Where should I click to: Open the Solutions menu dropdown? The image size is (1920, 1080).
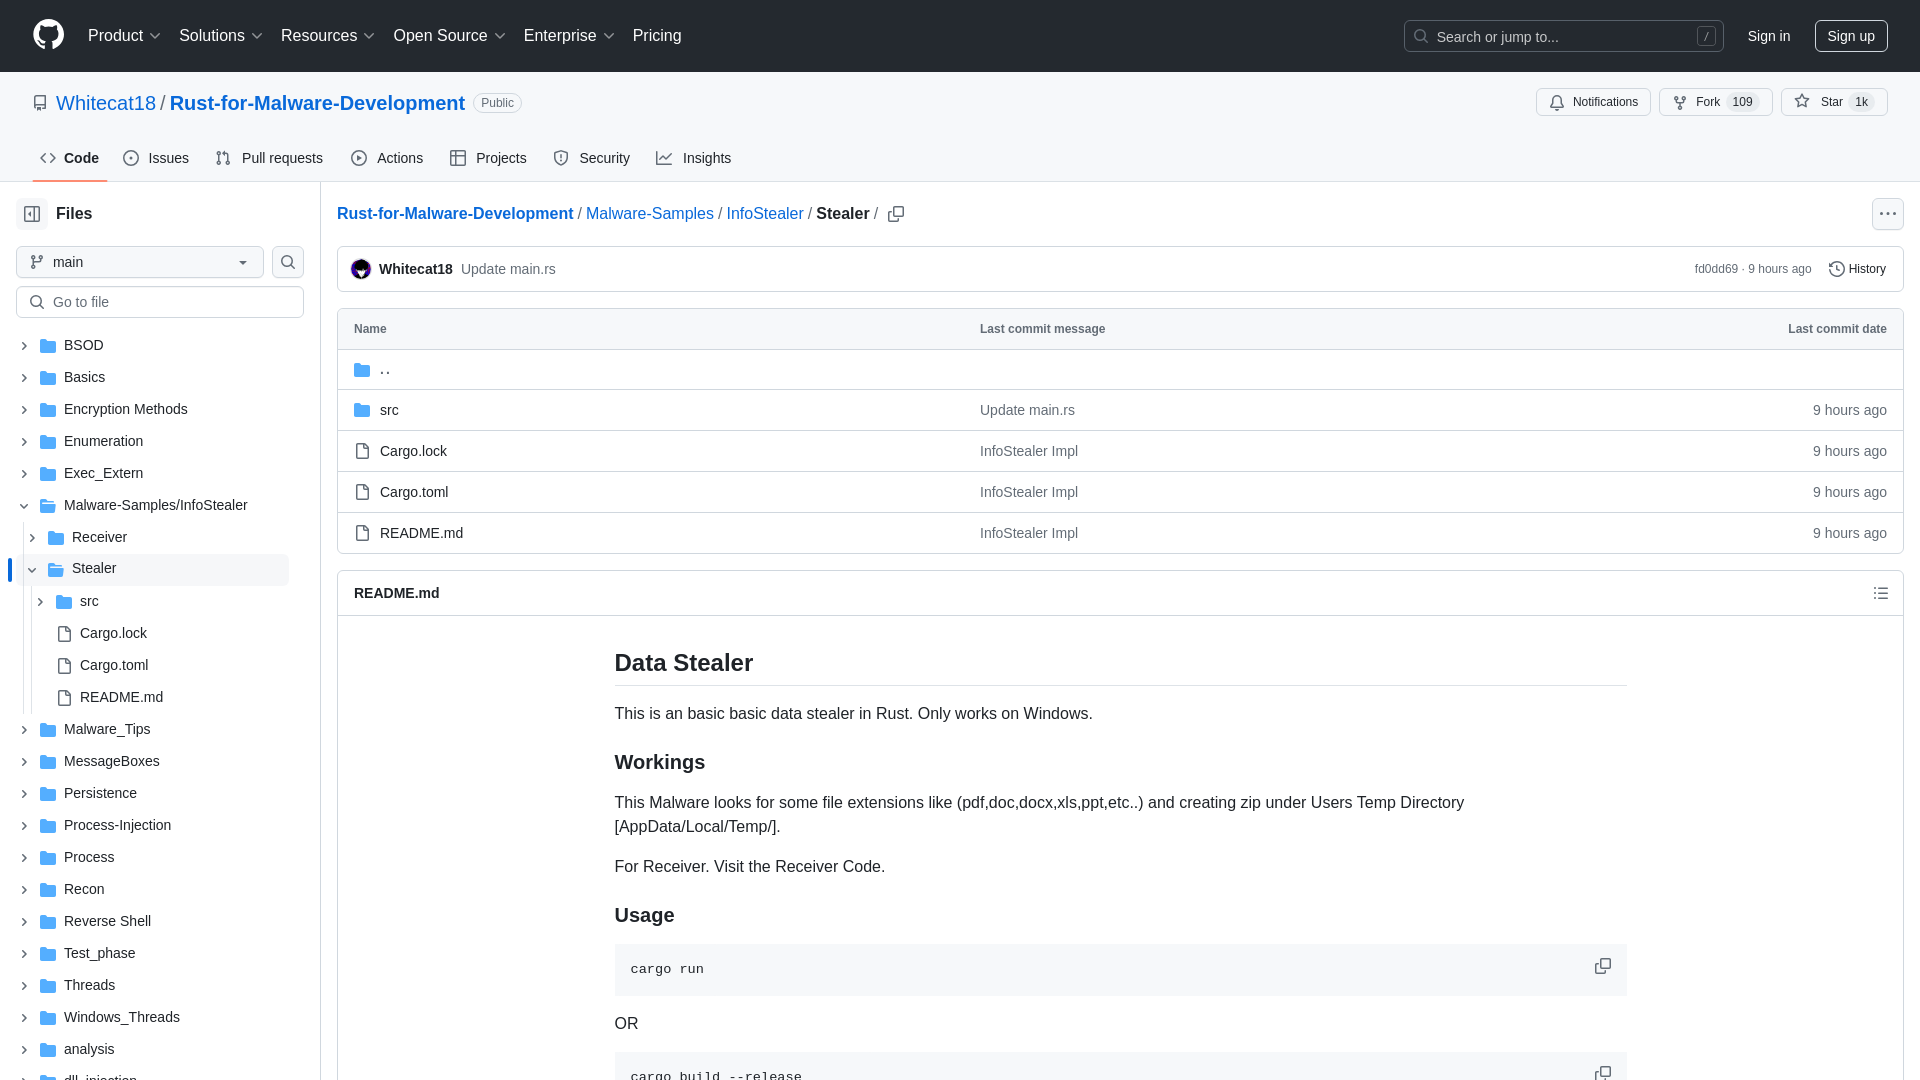pyautogui.click(x=220, y=36)
